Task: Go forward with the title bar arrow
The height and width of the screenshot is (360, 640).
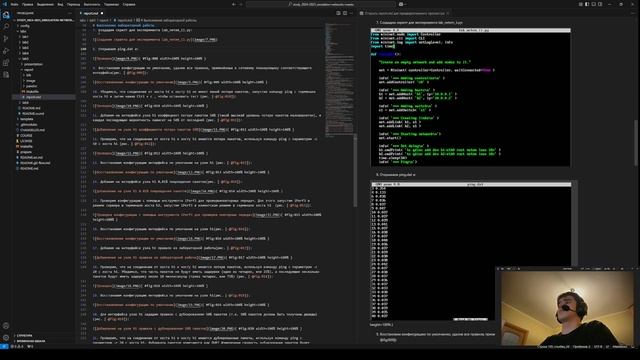Action: pyautogui.click(x=241, y=4)
